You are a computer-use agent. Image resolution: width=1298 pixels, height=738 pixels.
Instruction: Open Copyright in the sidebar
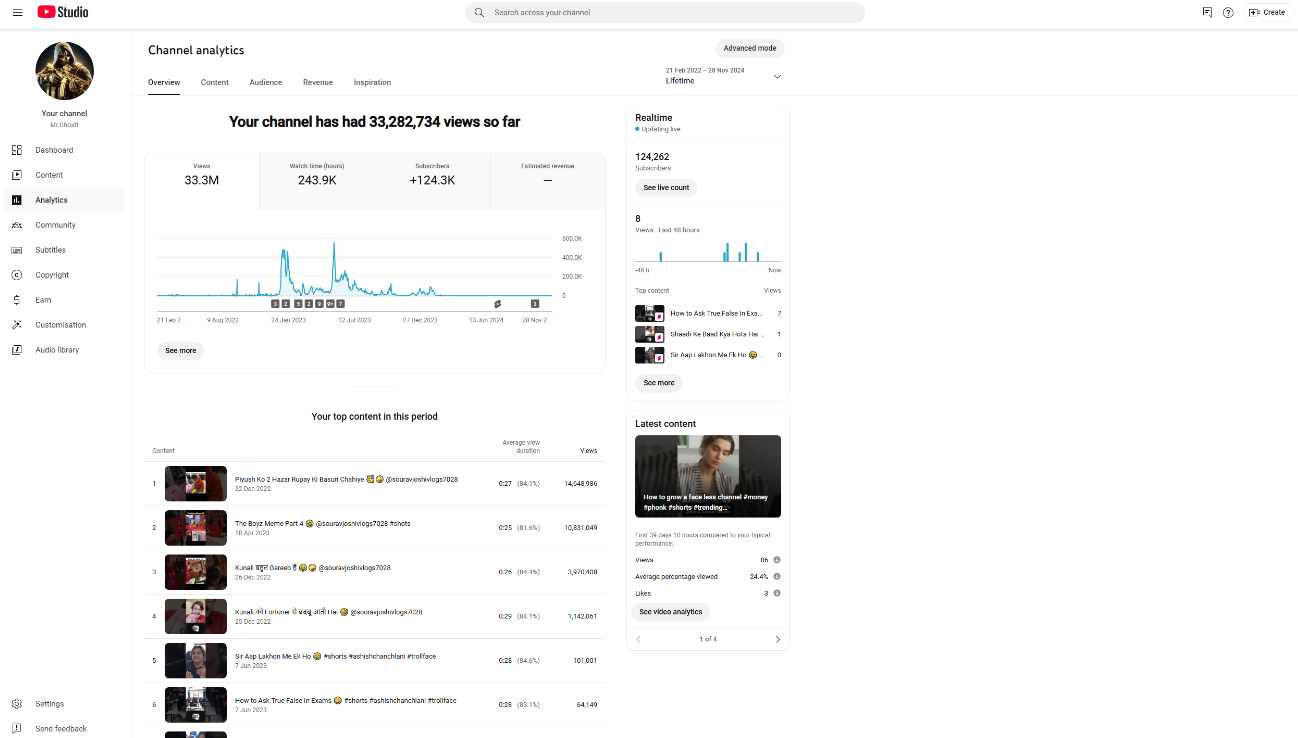point(65,275)
